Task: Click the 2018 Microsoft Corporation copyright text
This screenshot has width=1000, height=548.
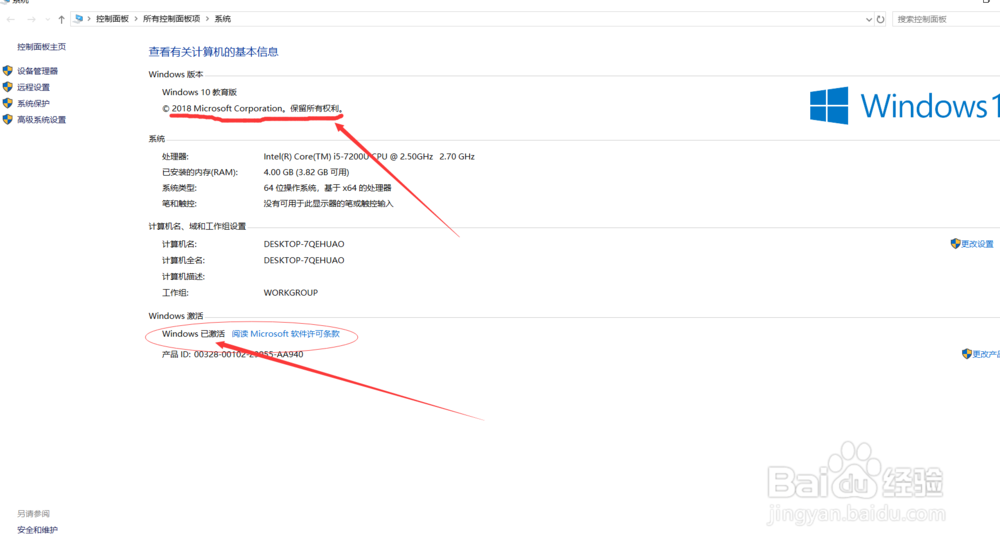Action: 253,108
